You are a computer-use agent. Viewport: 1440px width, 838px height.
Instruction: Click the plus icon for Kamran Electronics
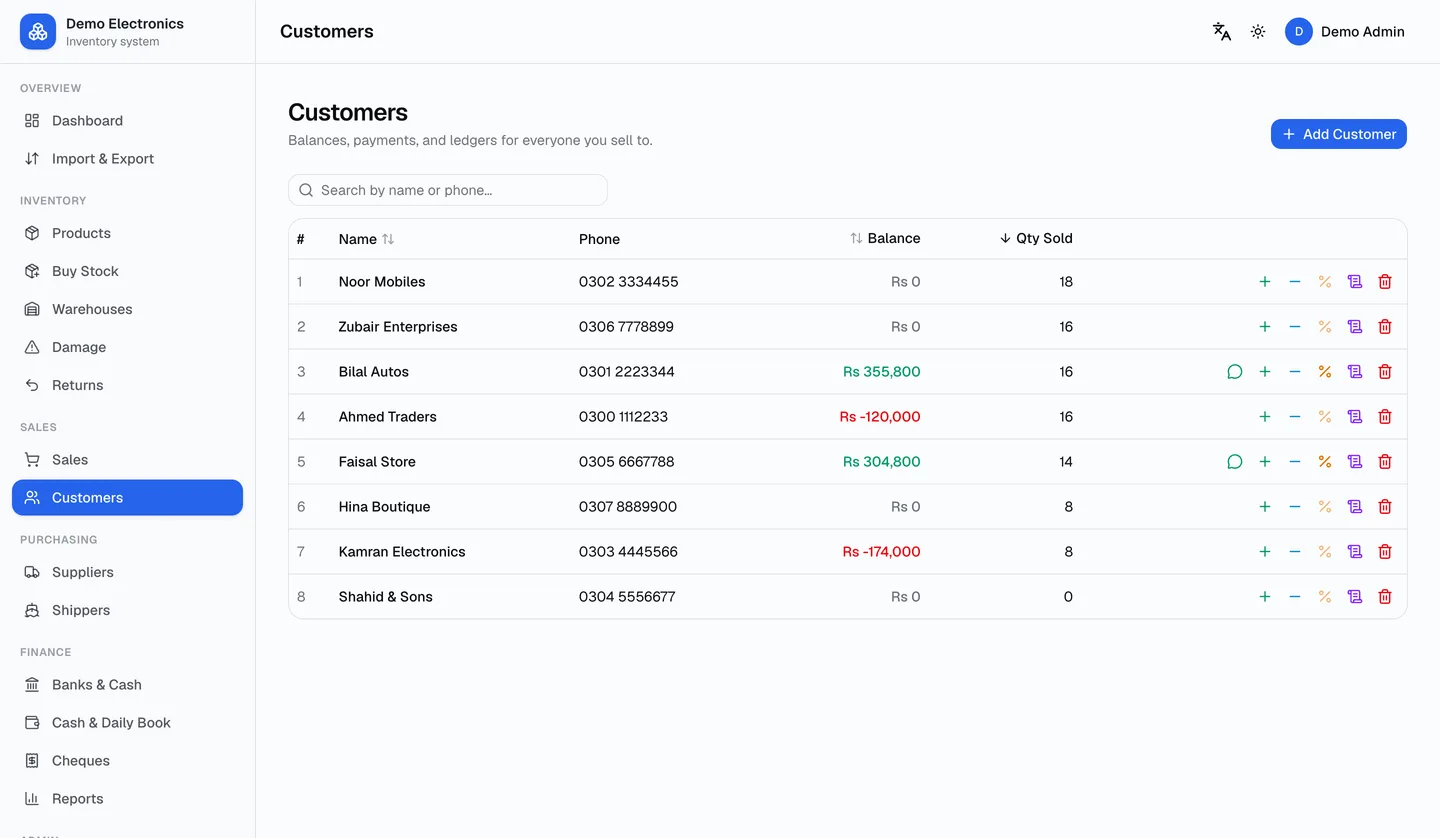coord(1265,552)
